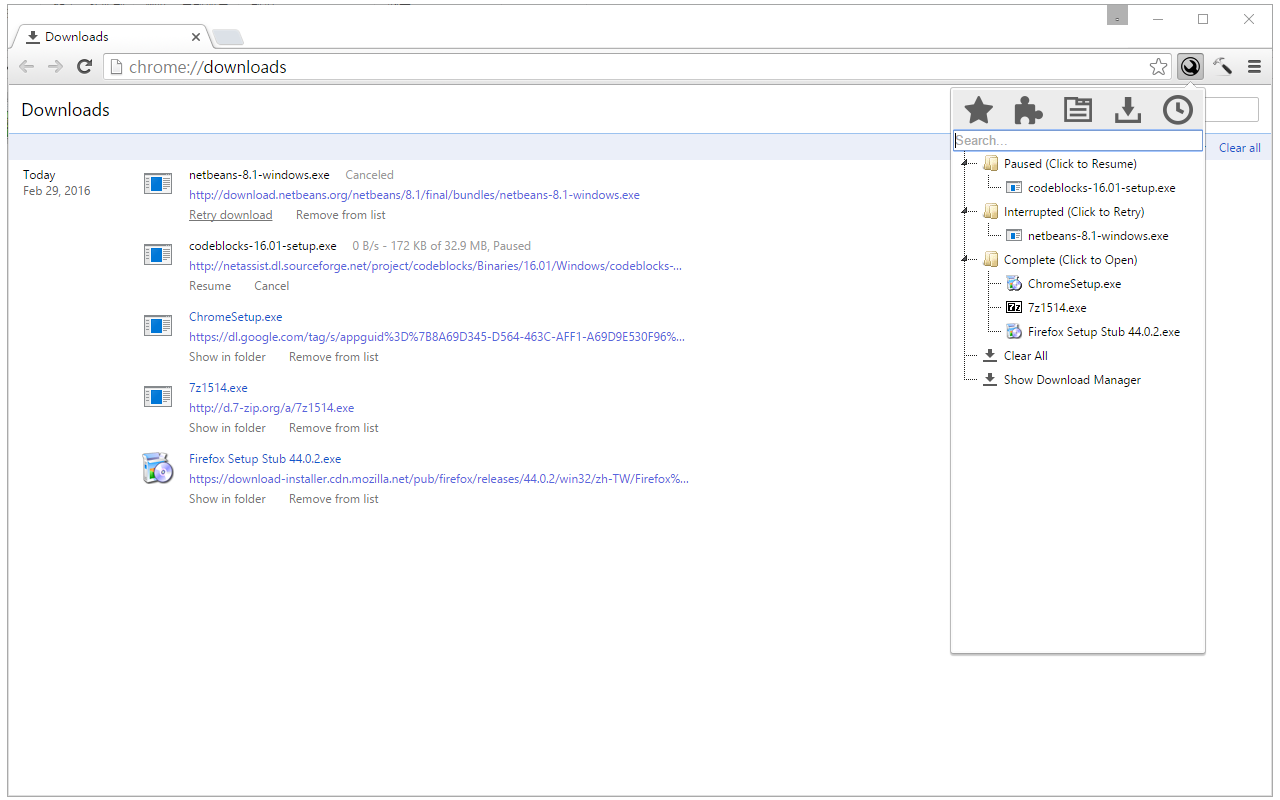Open 7z1514.exe from popup tree
Viewport: 1280px width, 800px height.
tap(1057, 307)
